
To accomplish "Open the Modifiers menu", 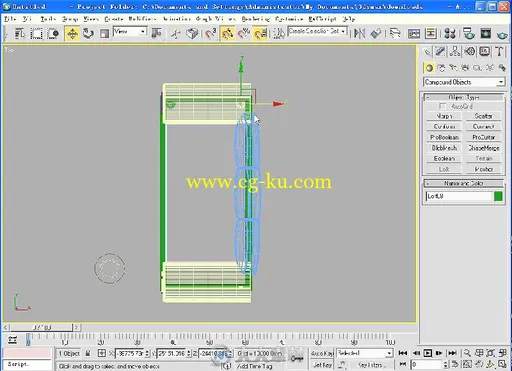I will 142,19.
